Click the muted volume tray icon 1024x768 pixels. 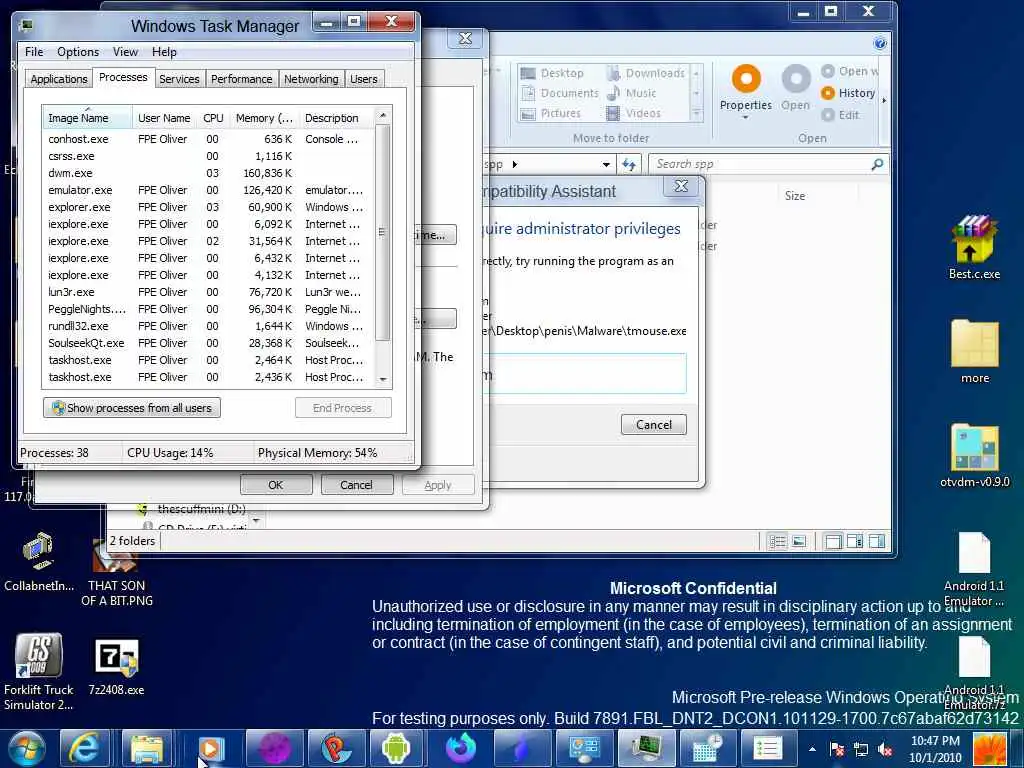pos(886,749)
